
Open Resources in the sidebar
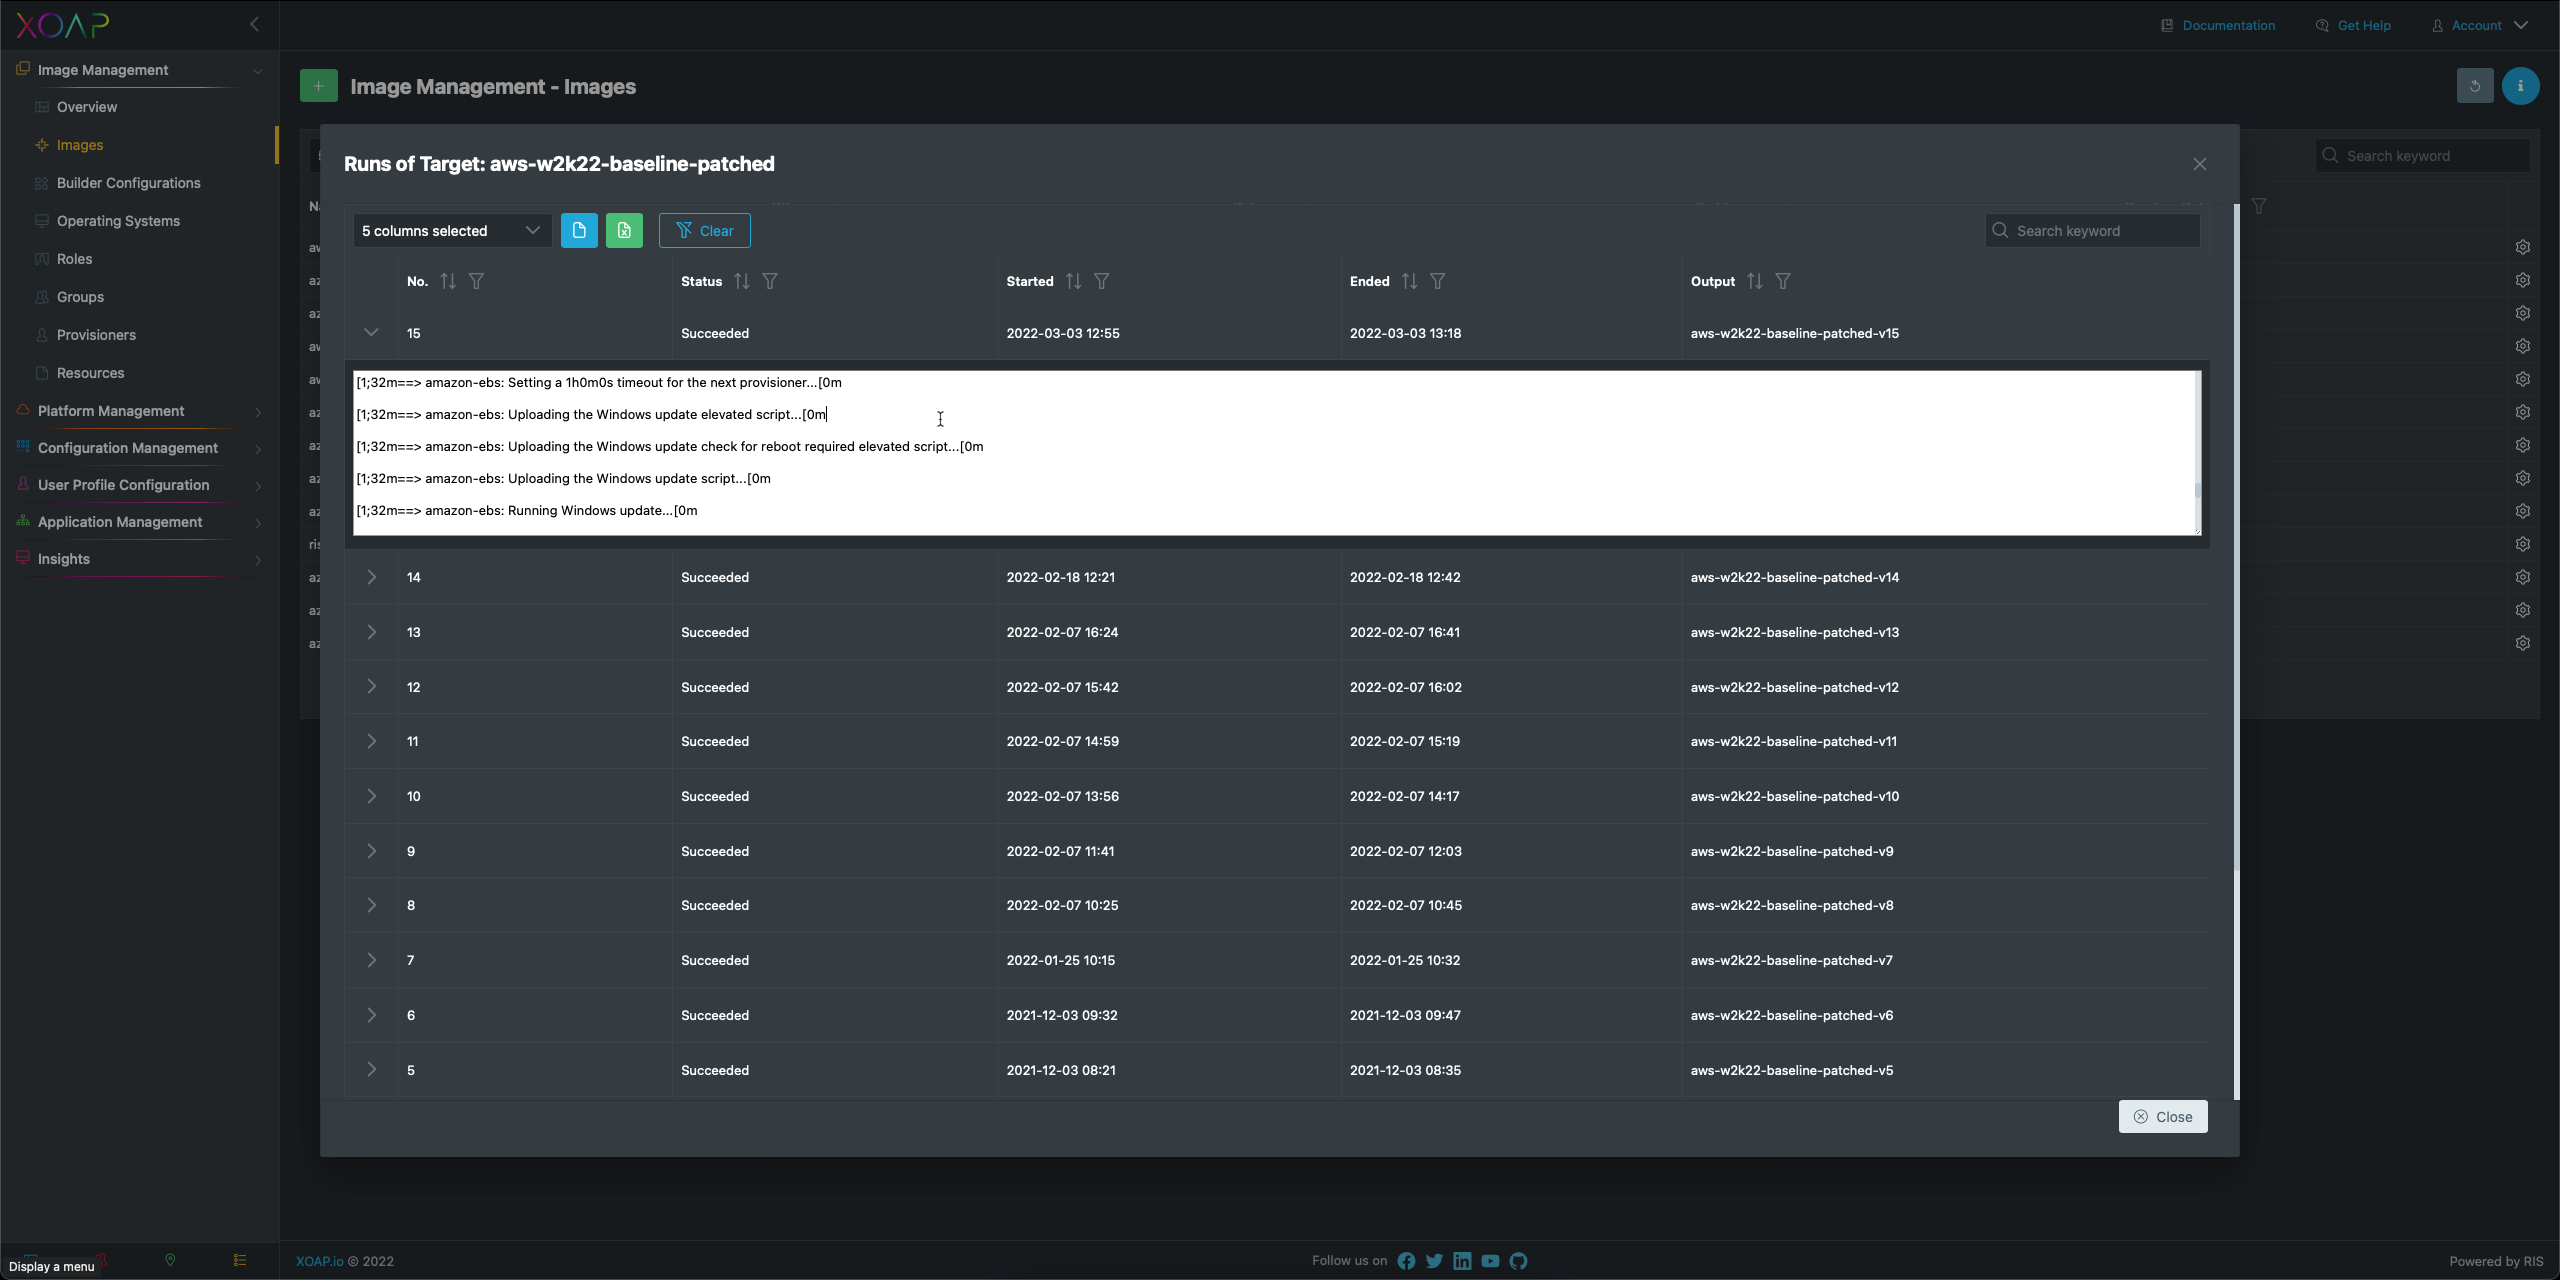point(90,373)
